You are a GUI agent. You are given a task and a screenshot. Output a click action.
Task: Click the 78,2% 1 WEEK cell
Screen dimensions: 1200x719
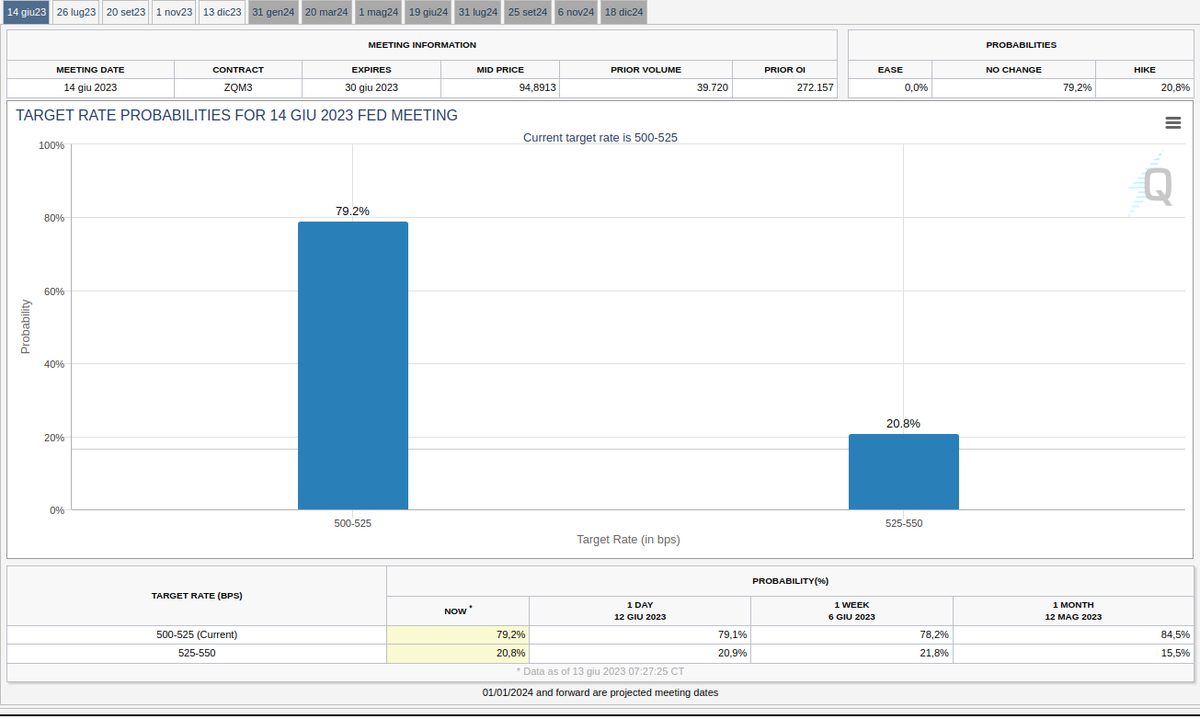[852, 634]
